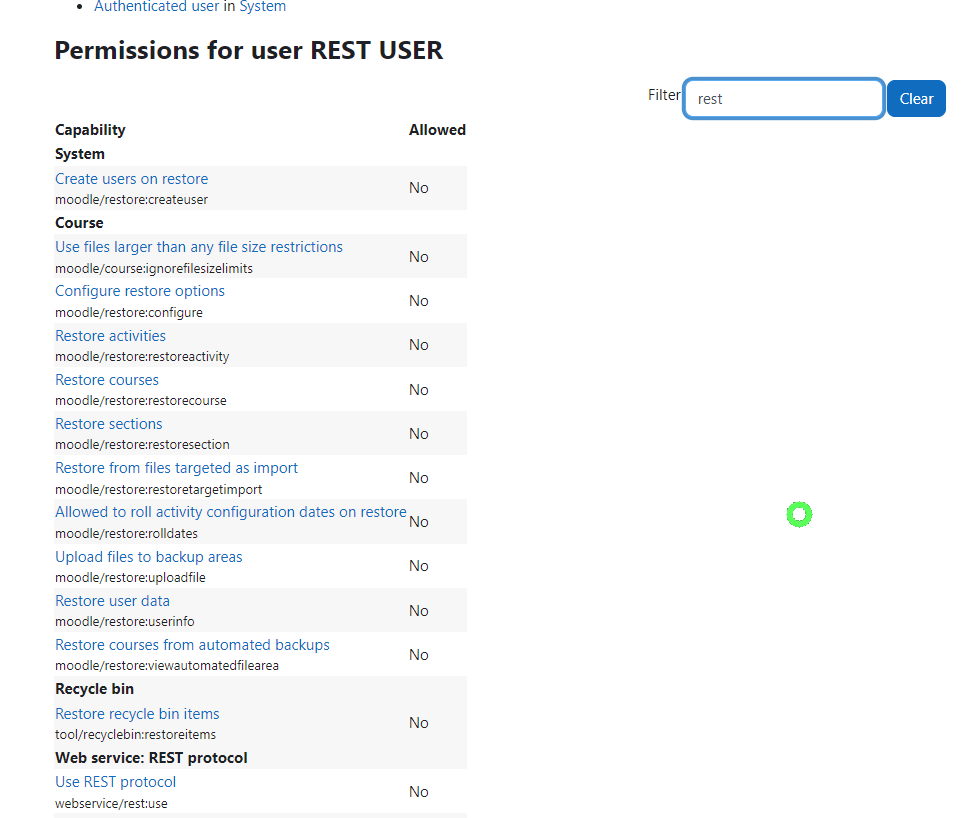Image resolution: width=961 pixels, height=818 pixels.
Task: Open 'Restore courses from automated backups' link
Action: [192, 645]
